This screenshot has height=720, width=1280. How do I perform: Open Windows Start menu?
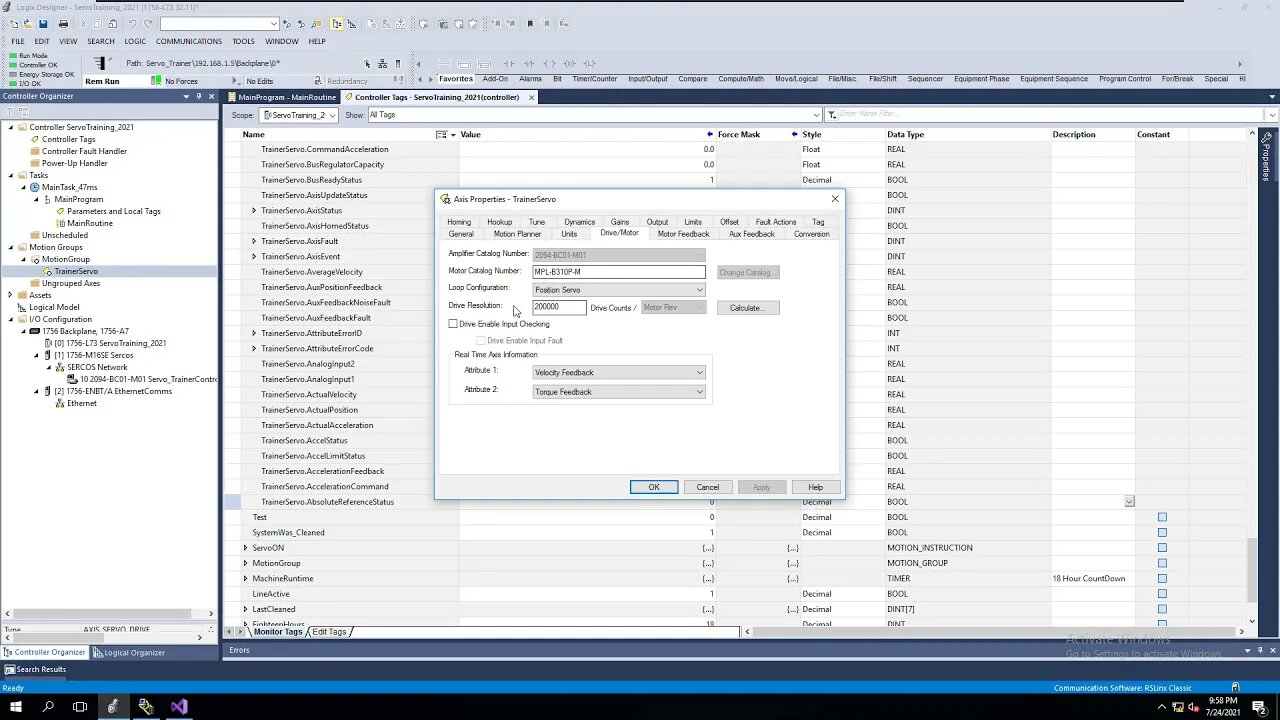pyautogui.click(x=16, y=707)
